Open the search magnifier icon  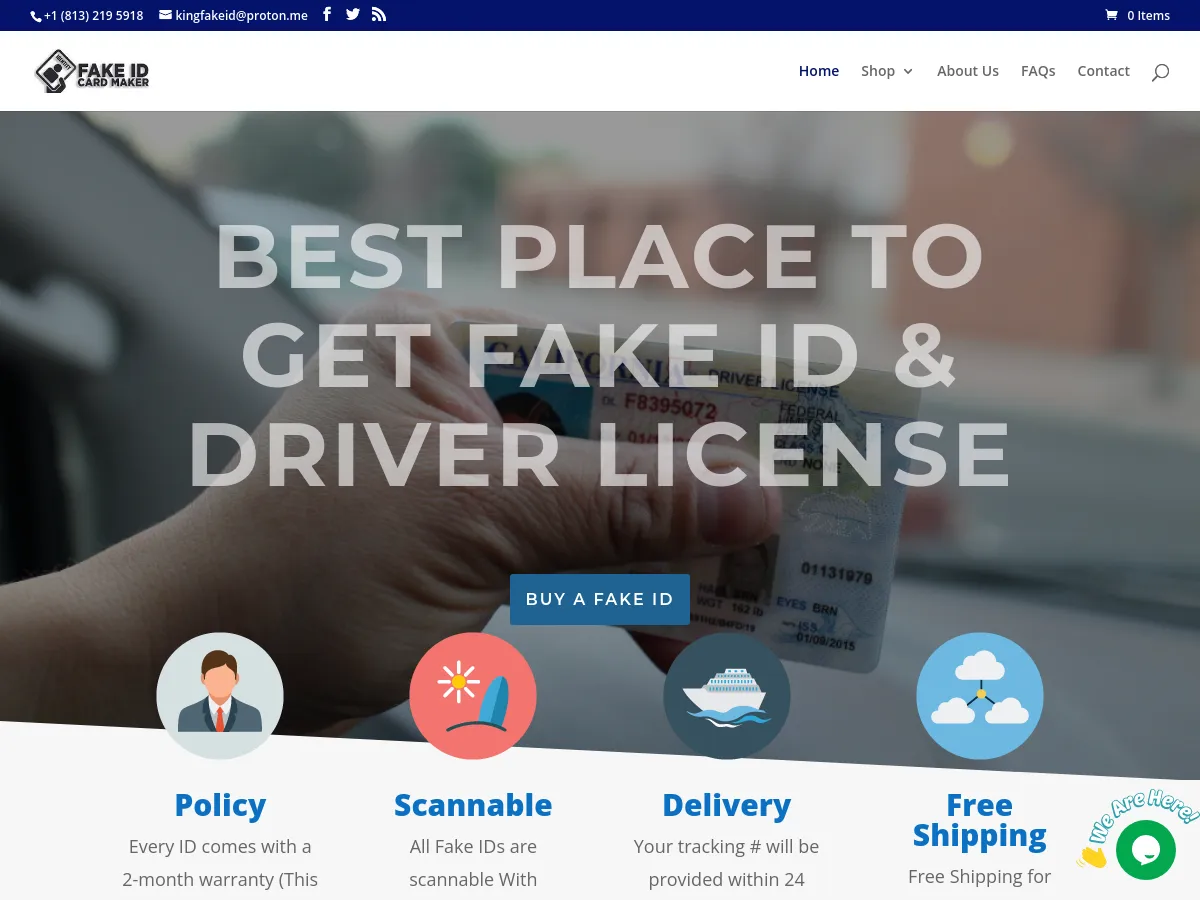pos(1160,72)
